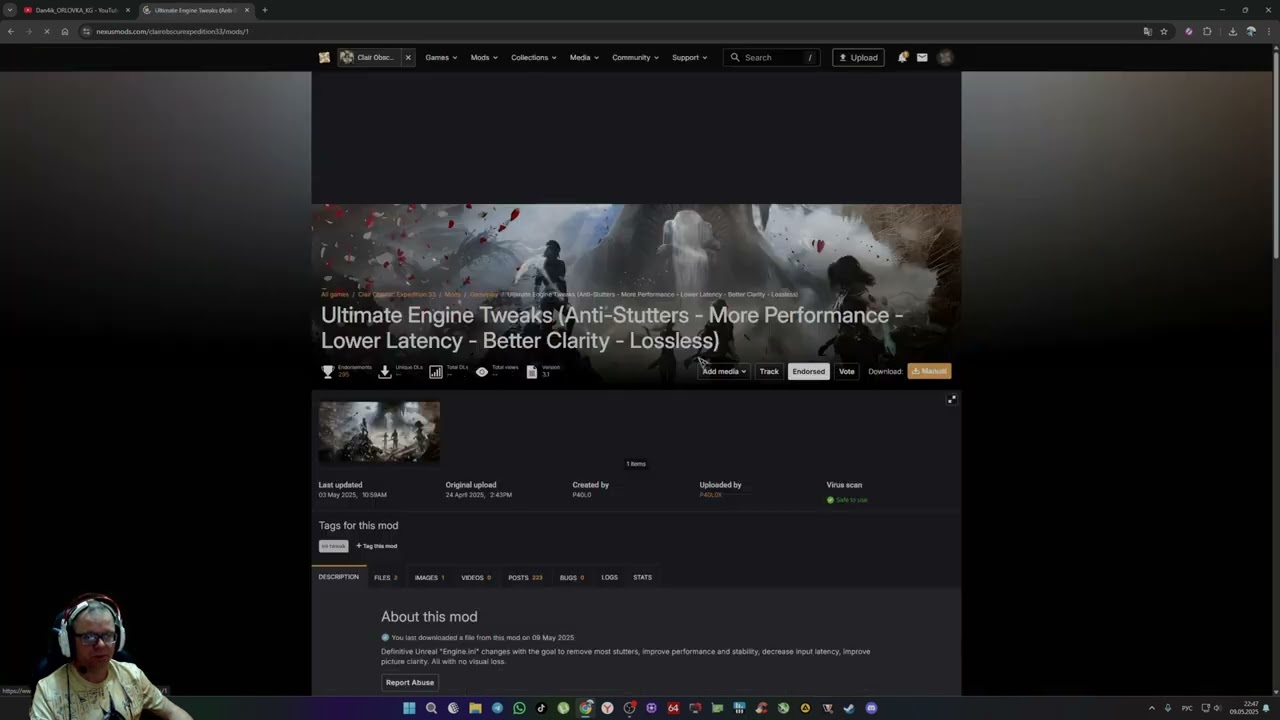
Task: Select the Description tab
Action: point(338,577)
